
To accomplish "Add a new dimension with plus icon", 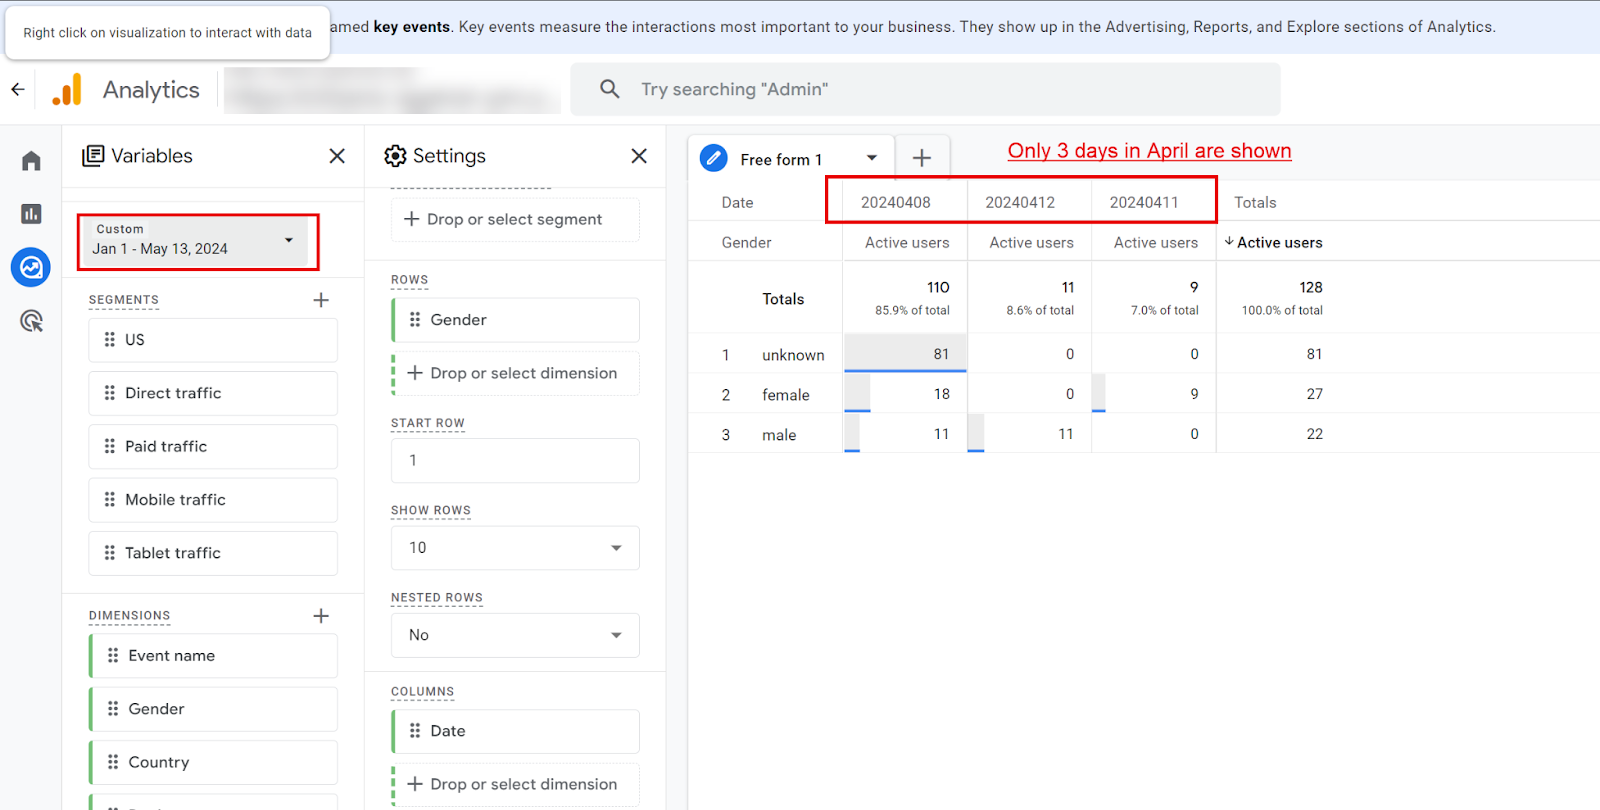I will pos(321,616).
